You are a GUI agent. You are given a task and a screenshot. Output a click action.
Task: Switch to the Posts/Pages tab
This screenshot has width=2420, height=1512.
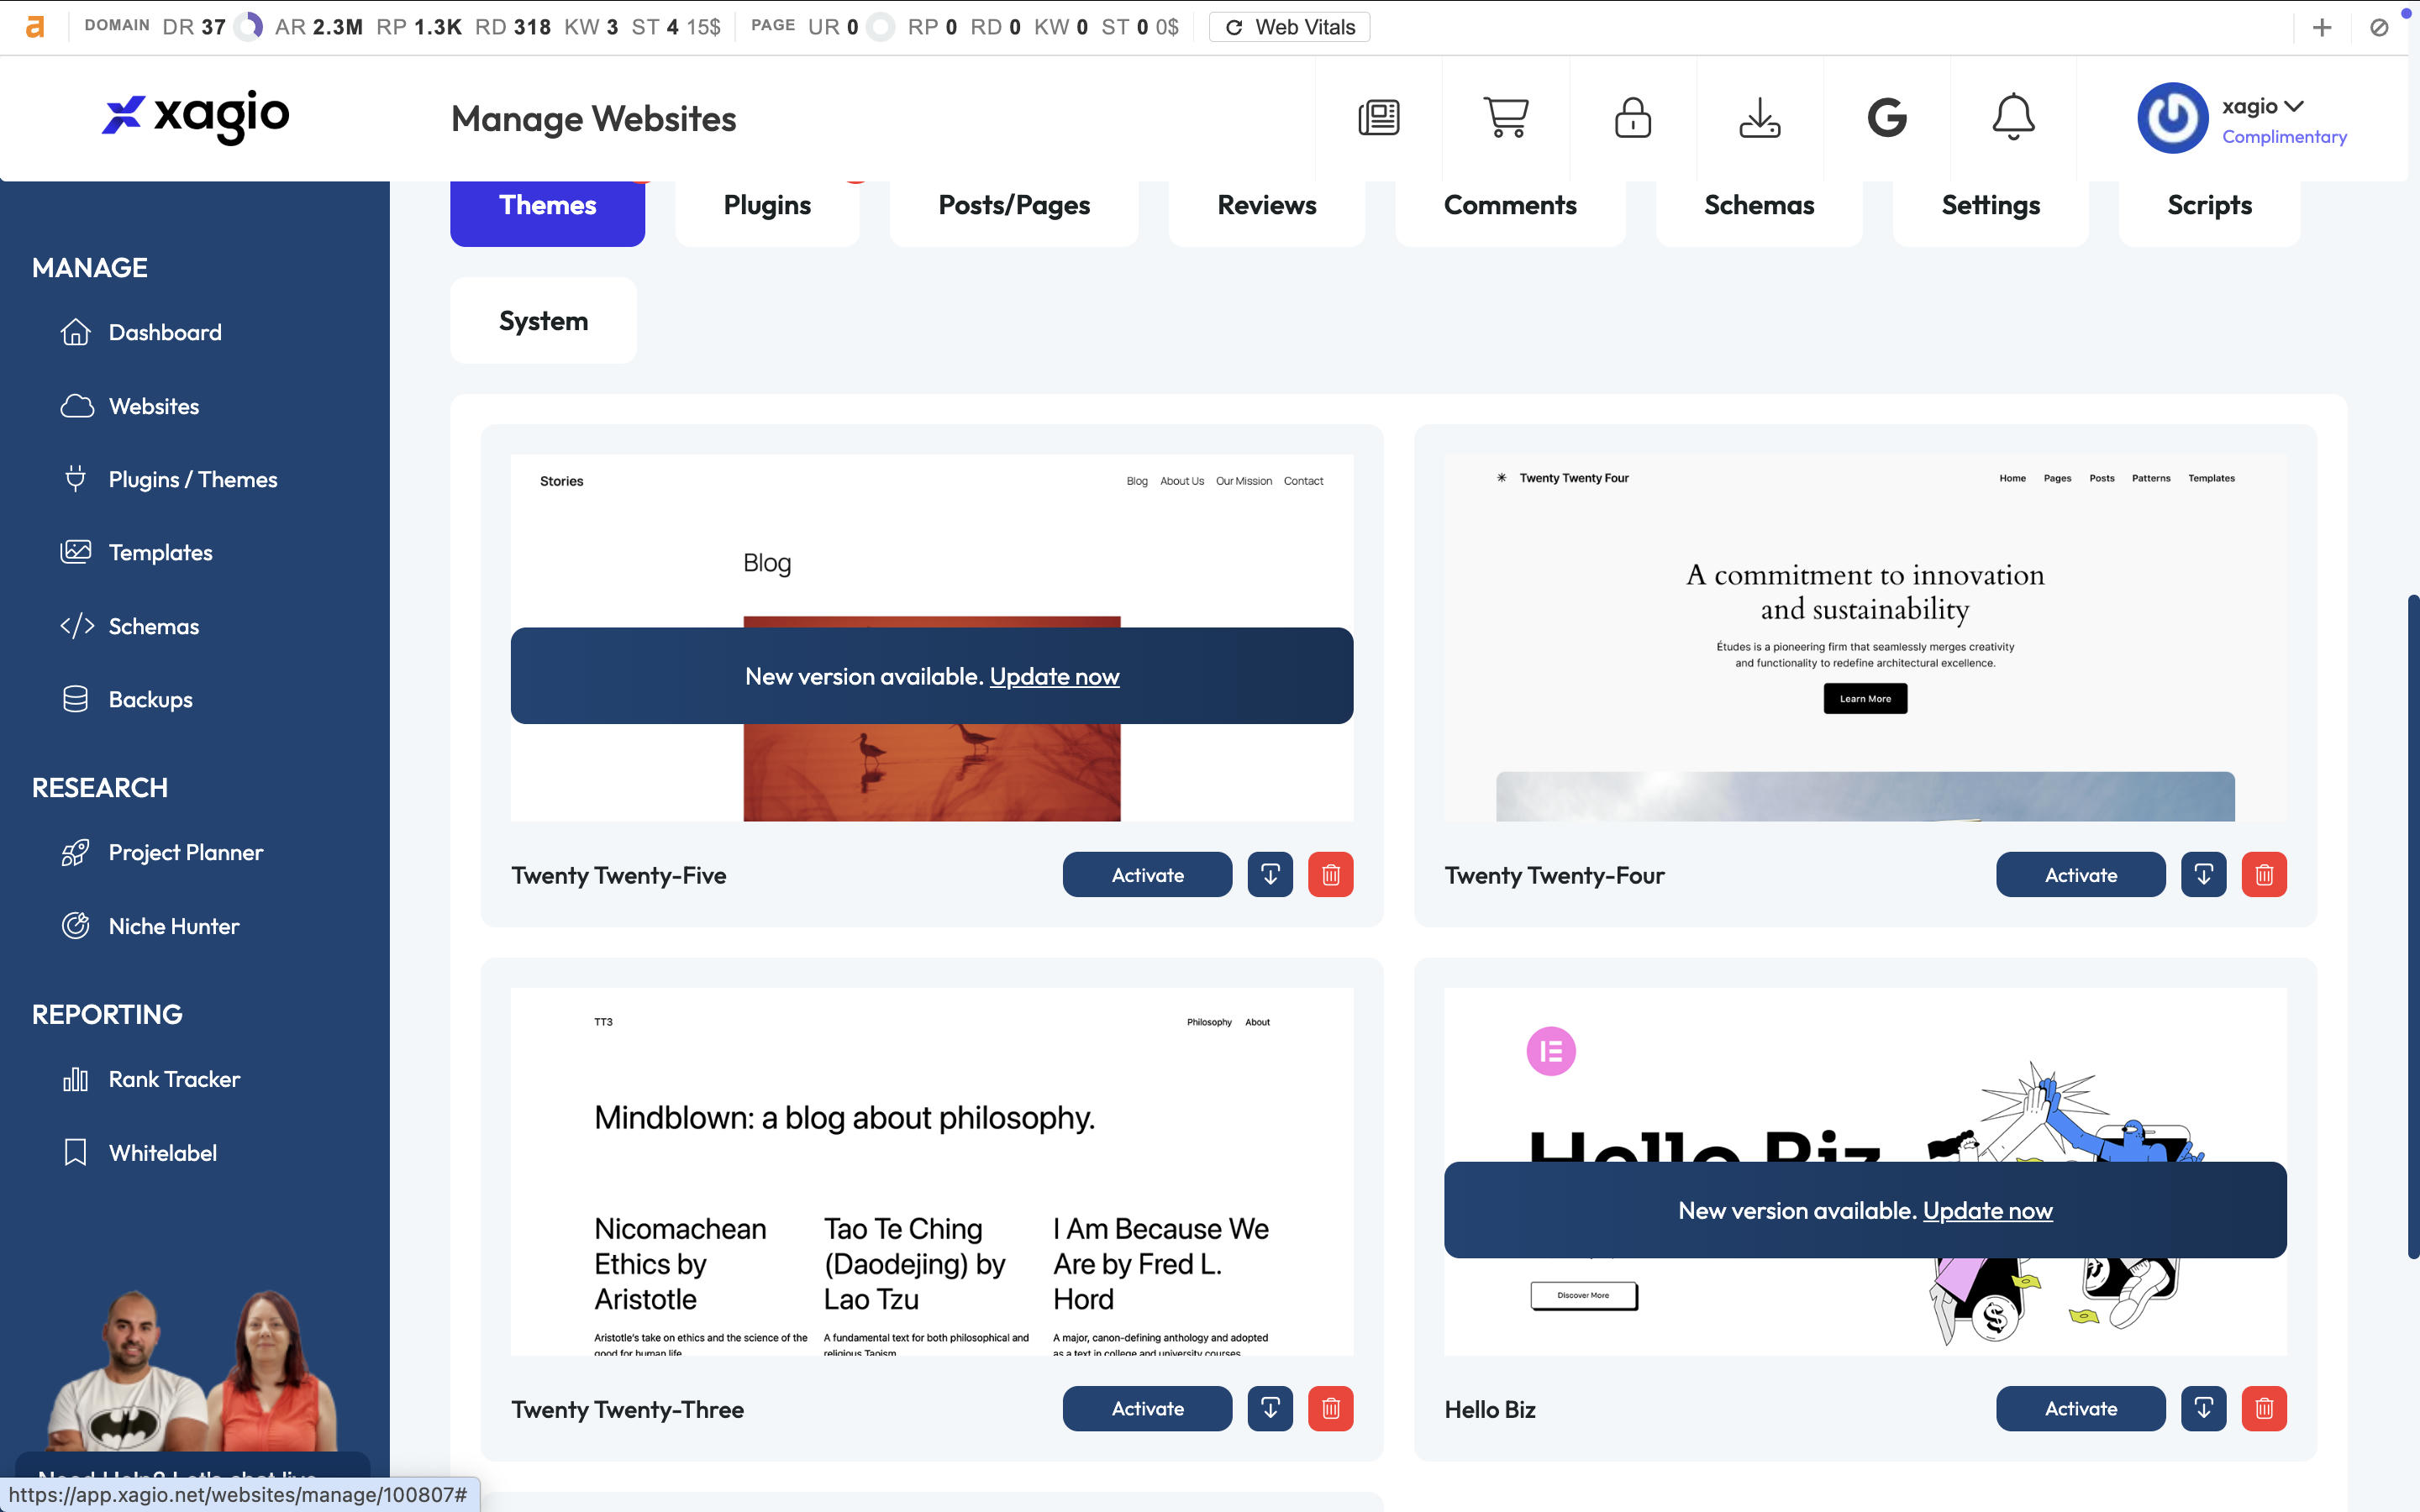[x=1013, y=206]
